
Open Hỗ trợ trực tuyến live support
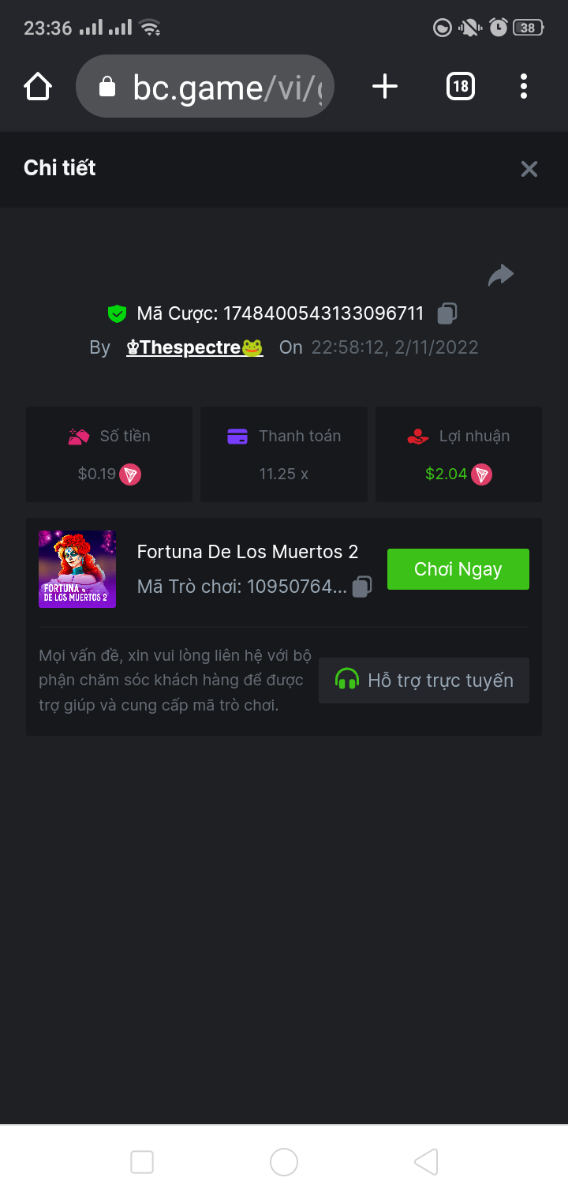click(424, 680)
